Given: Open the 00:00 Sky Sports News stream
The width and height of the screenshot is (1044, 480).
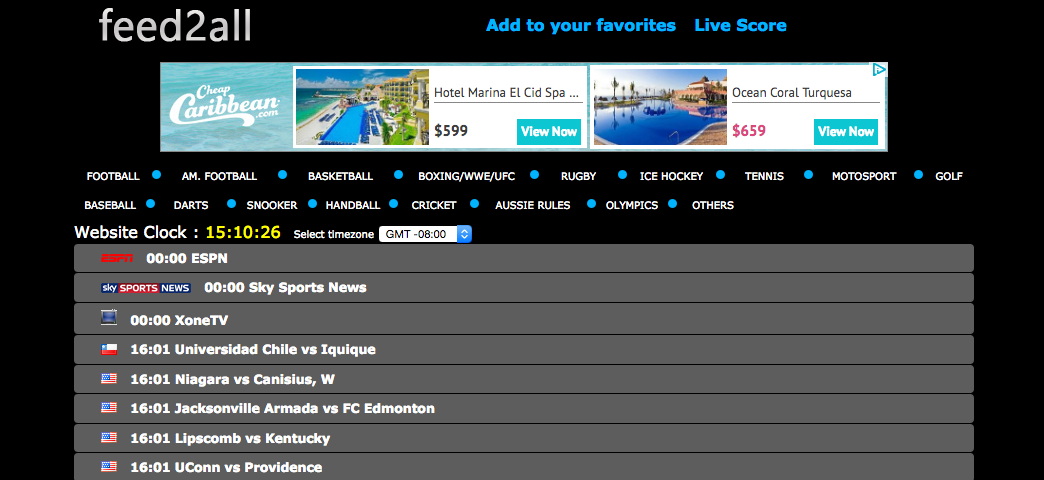Looking at the screenshot, I should (x=523, y=288).
